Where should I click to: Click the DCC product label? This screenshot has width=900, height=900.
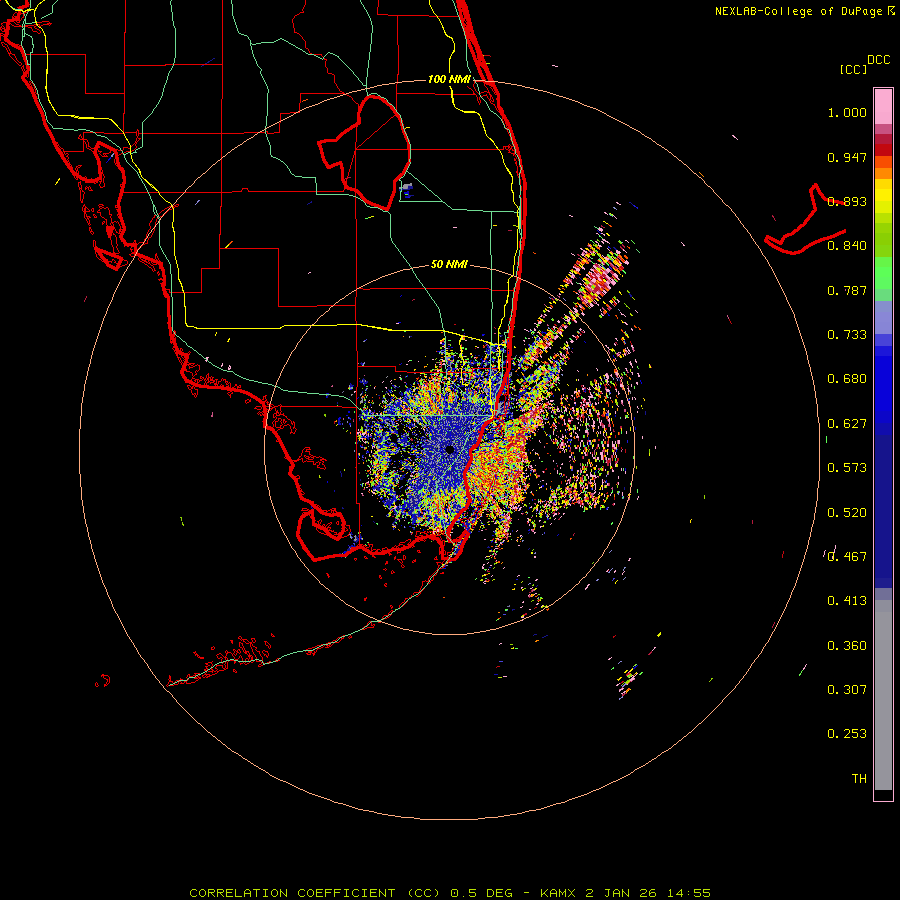pyautogui.click(x=878, y=60)
